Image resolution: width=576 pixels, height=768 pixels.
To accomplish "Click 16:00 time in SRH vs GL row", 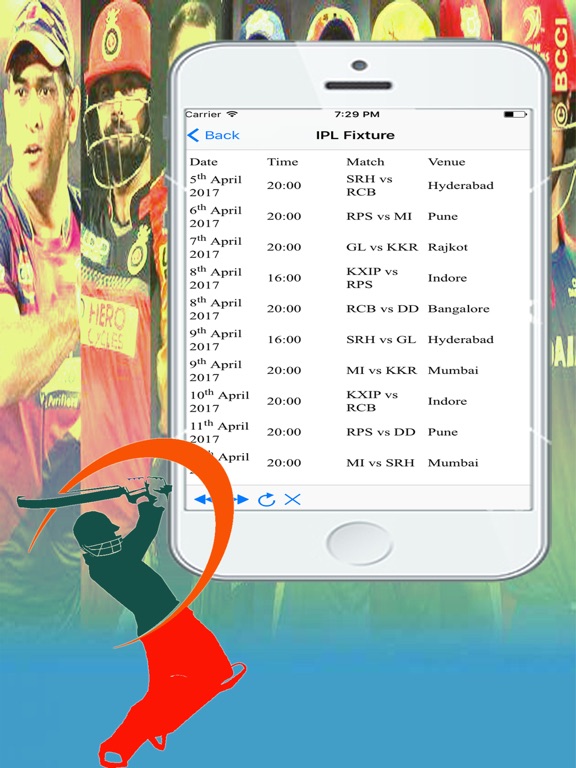I will 284,340.
